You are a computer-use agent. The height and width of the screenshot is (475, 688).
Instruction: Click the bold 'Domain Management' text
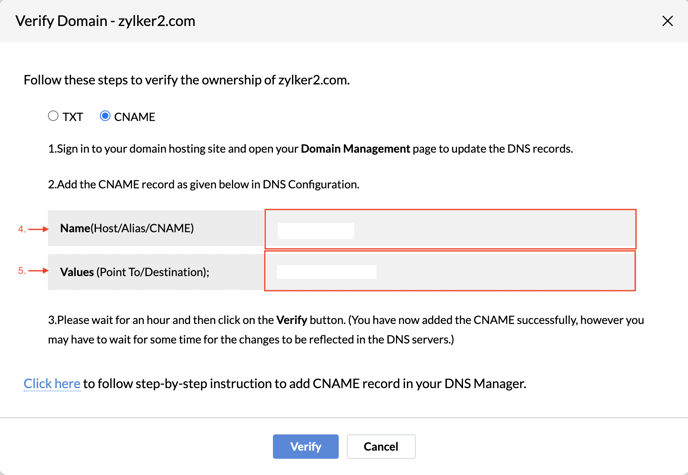(355, 149)
